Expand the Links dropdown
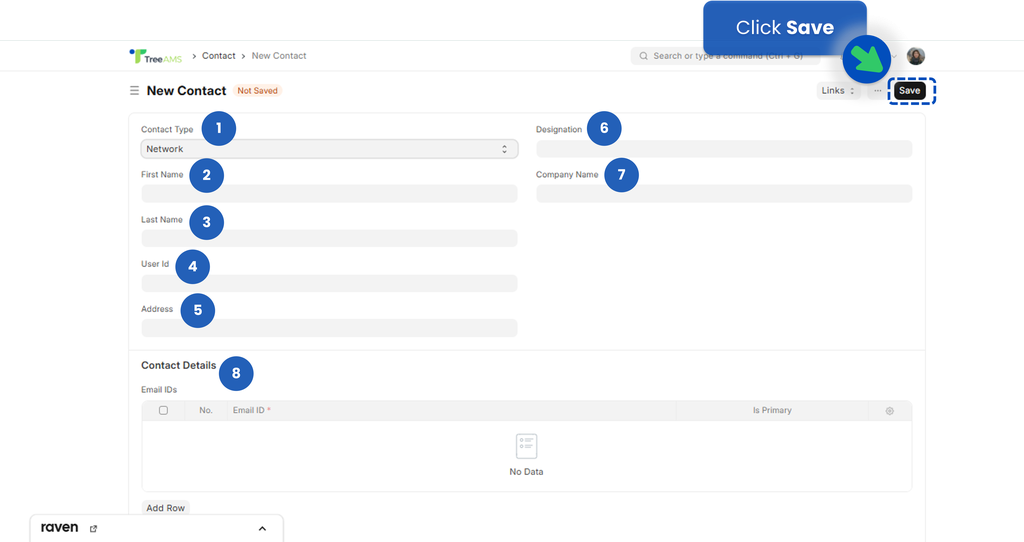This screenshot has width=1024, height=542. click(838, 91)
